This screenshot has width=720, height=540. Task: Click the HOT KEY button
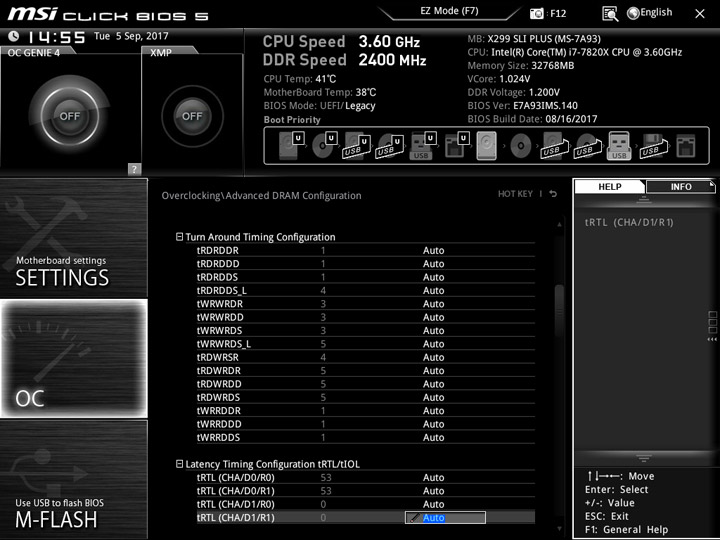(515, 194)
